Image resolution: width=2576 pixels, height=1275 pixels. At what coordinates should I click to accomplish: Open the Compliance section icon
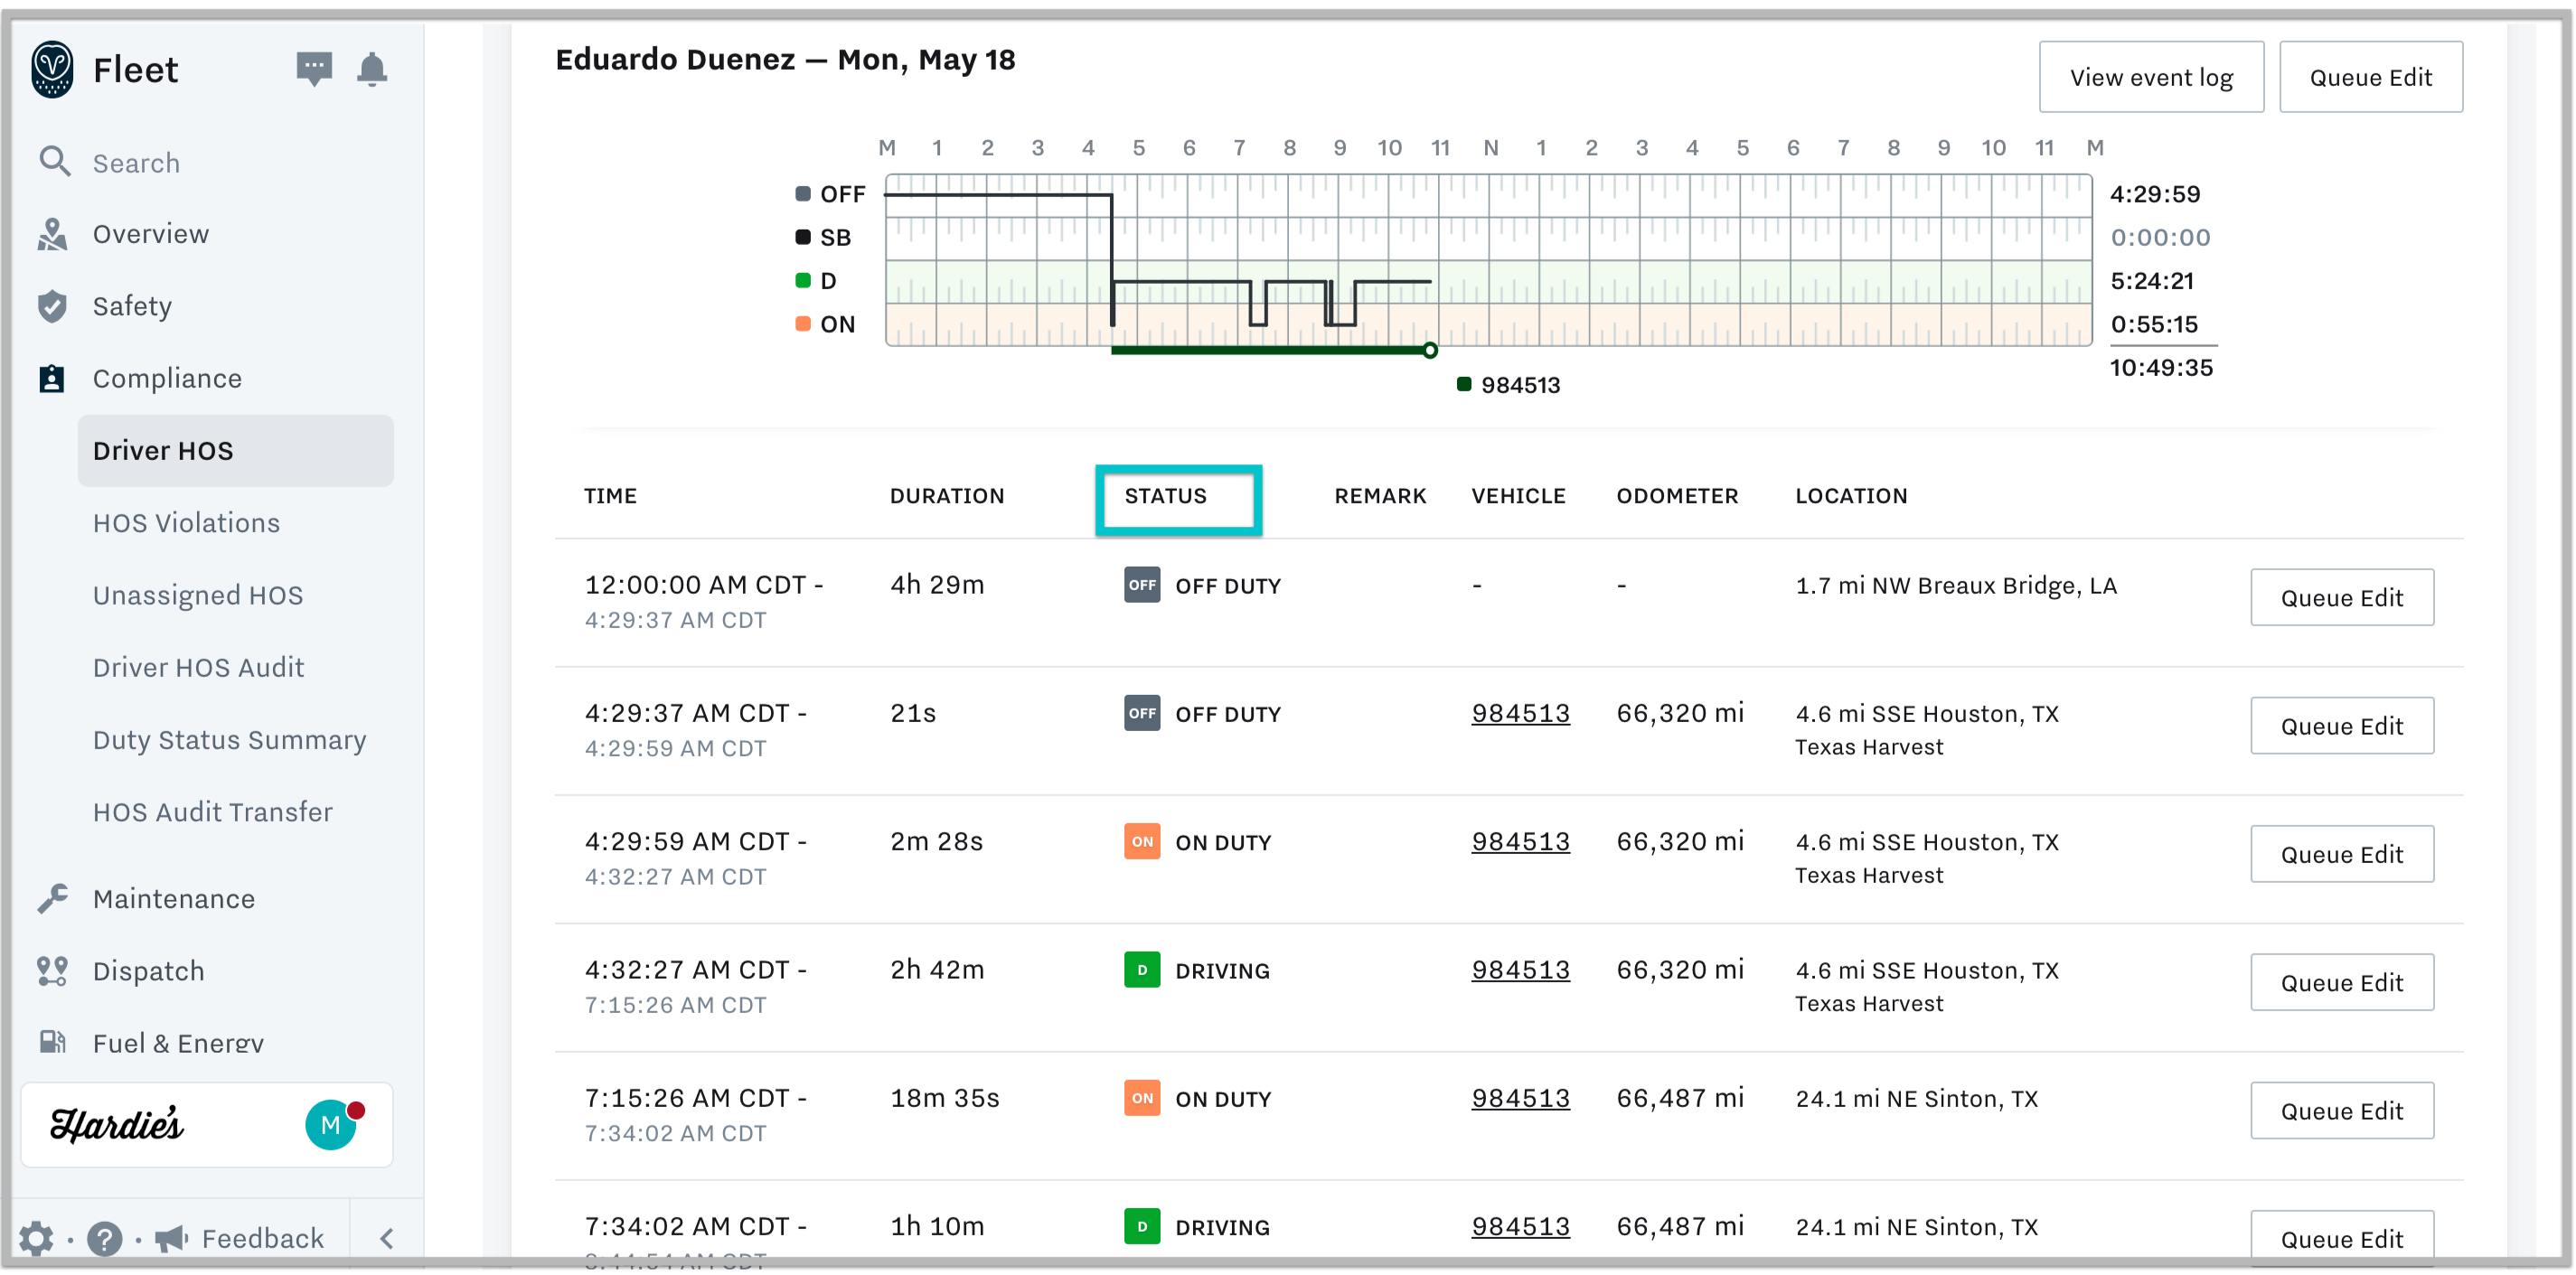[54, 378]
